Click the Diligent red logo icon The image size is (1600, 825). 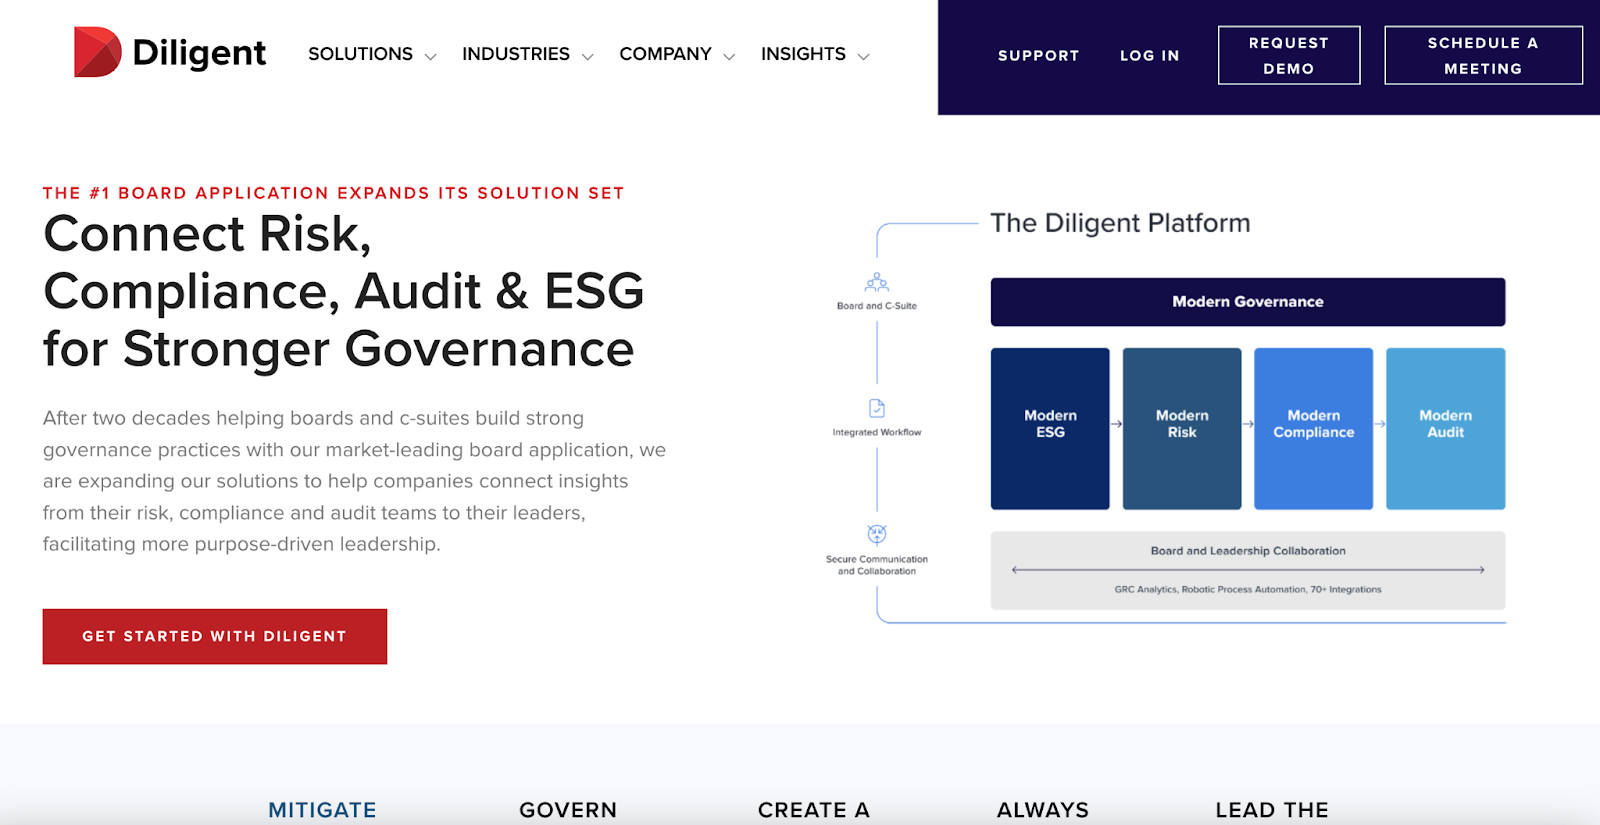coord(97,52)
